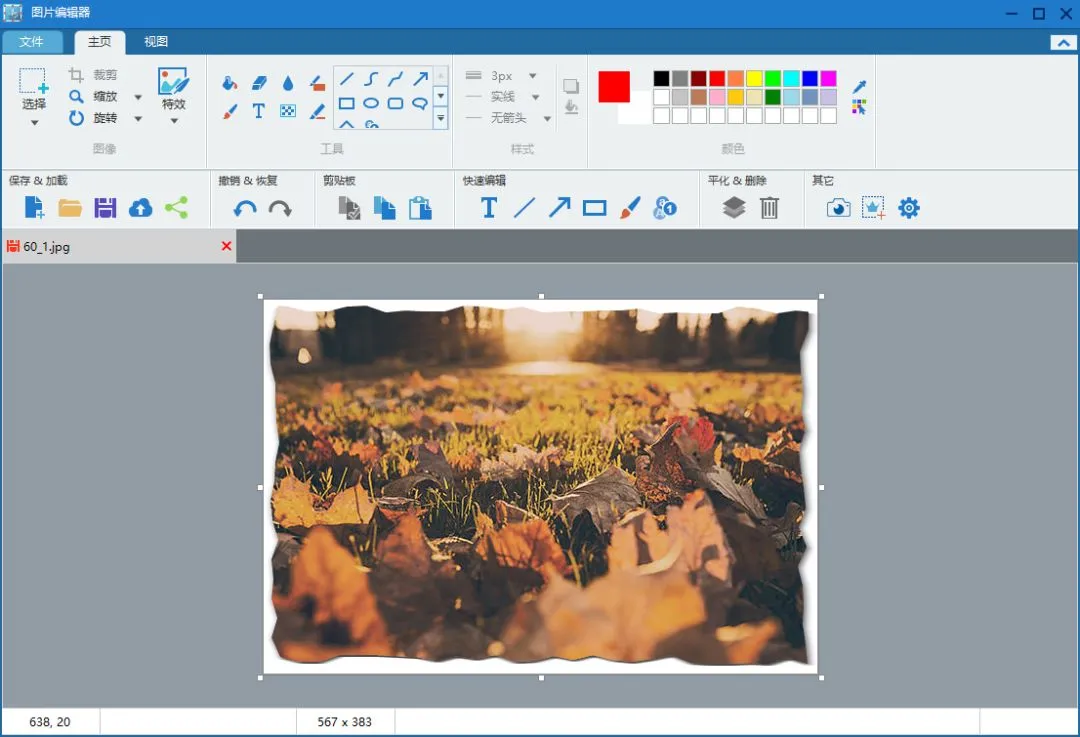The height and width of the screenshot is (737, 1080).
Task: Expand the 特效 effects dropdown
Action: 174,121
